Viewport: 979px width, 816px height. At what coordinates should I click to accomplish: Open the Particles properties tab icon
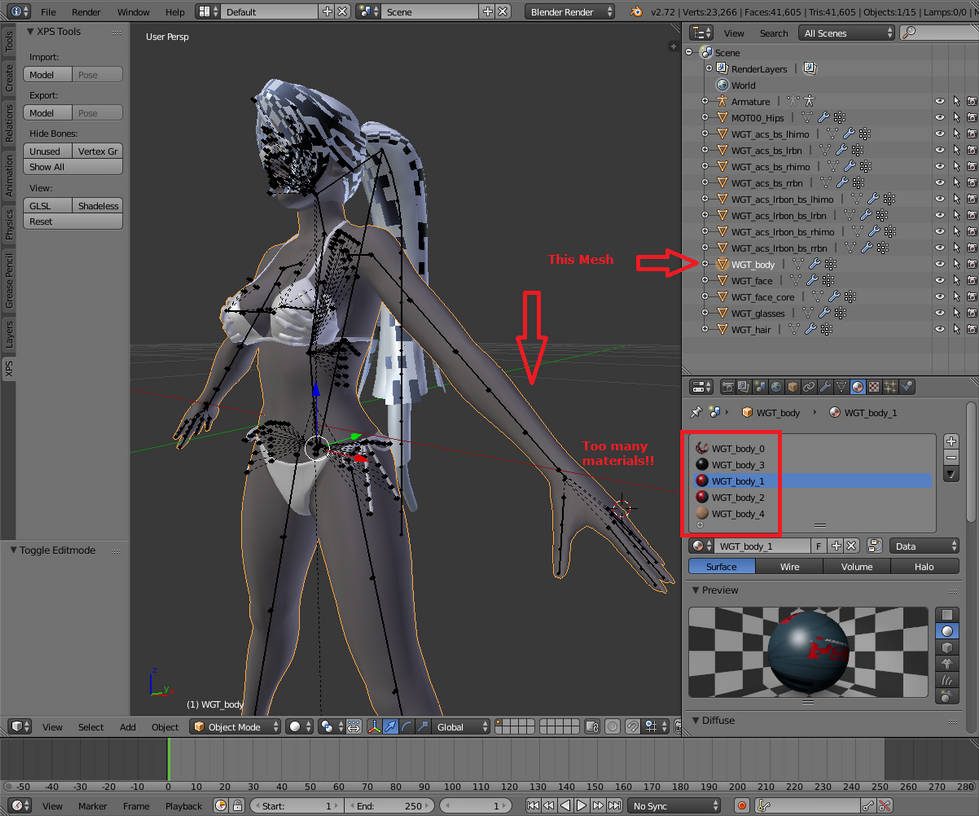coord(890,387)
